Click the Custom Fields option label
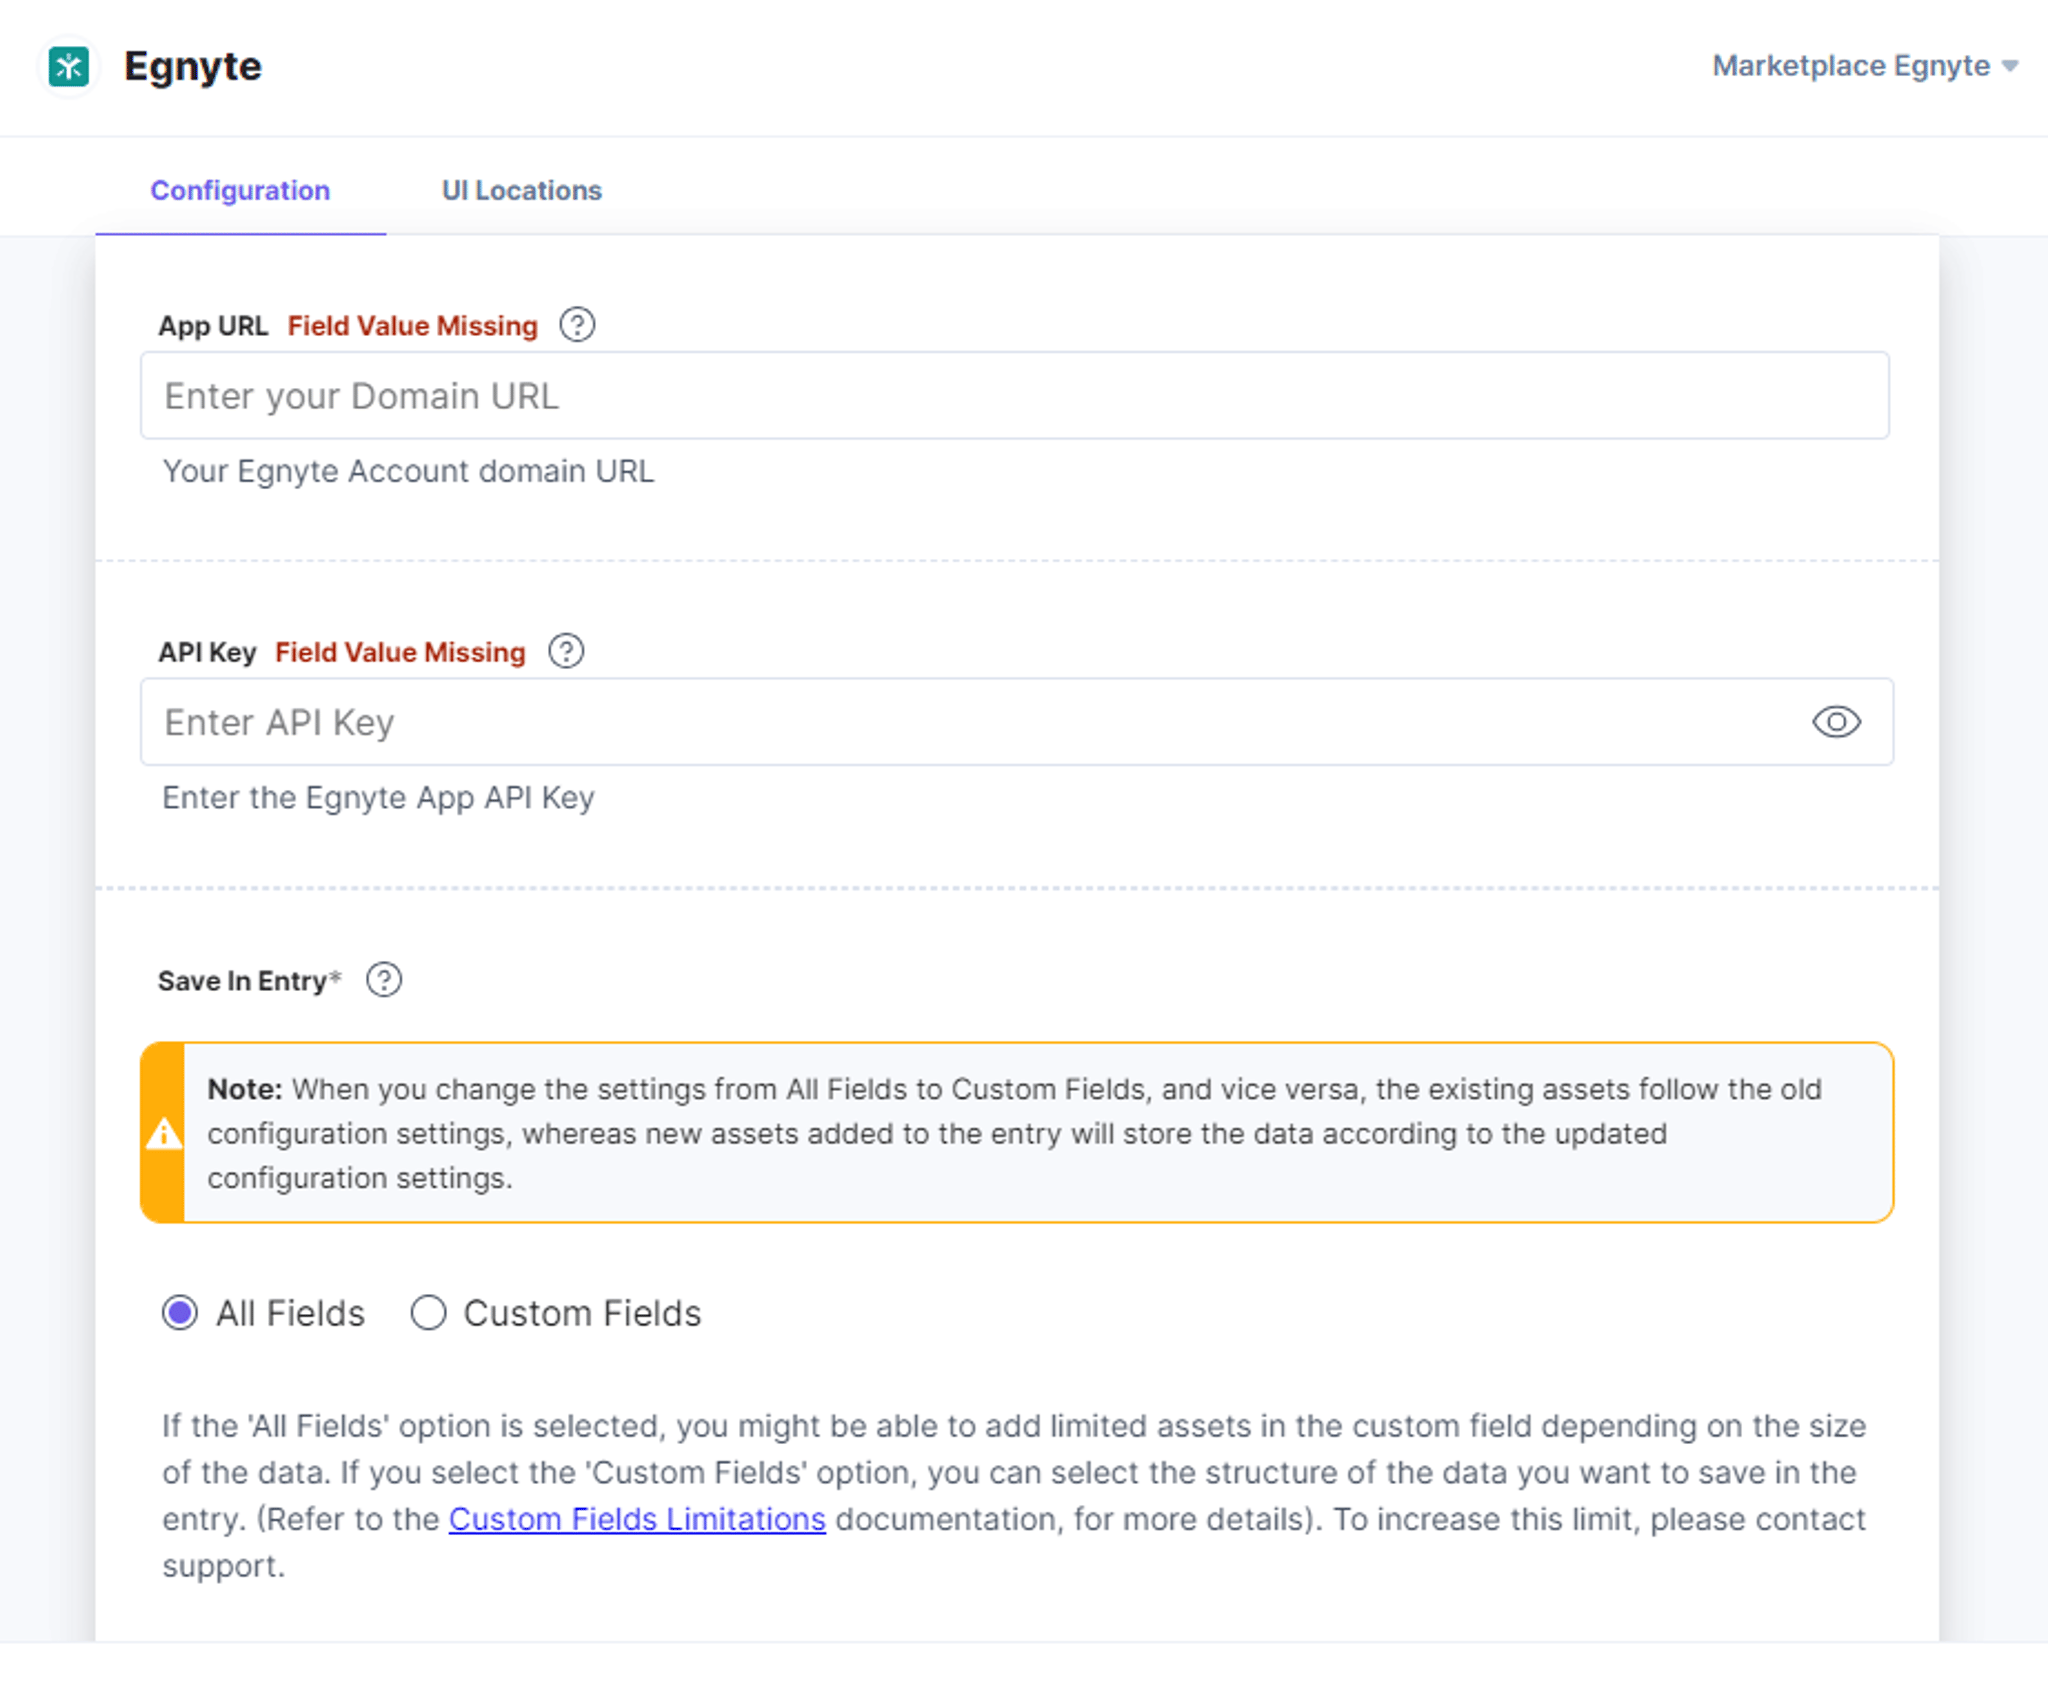This screenshot has height=1701, width=2048. tap(583, 1313)
